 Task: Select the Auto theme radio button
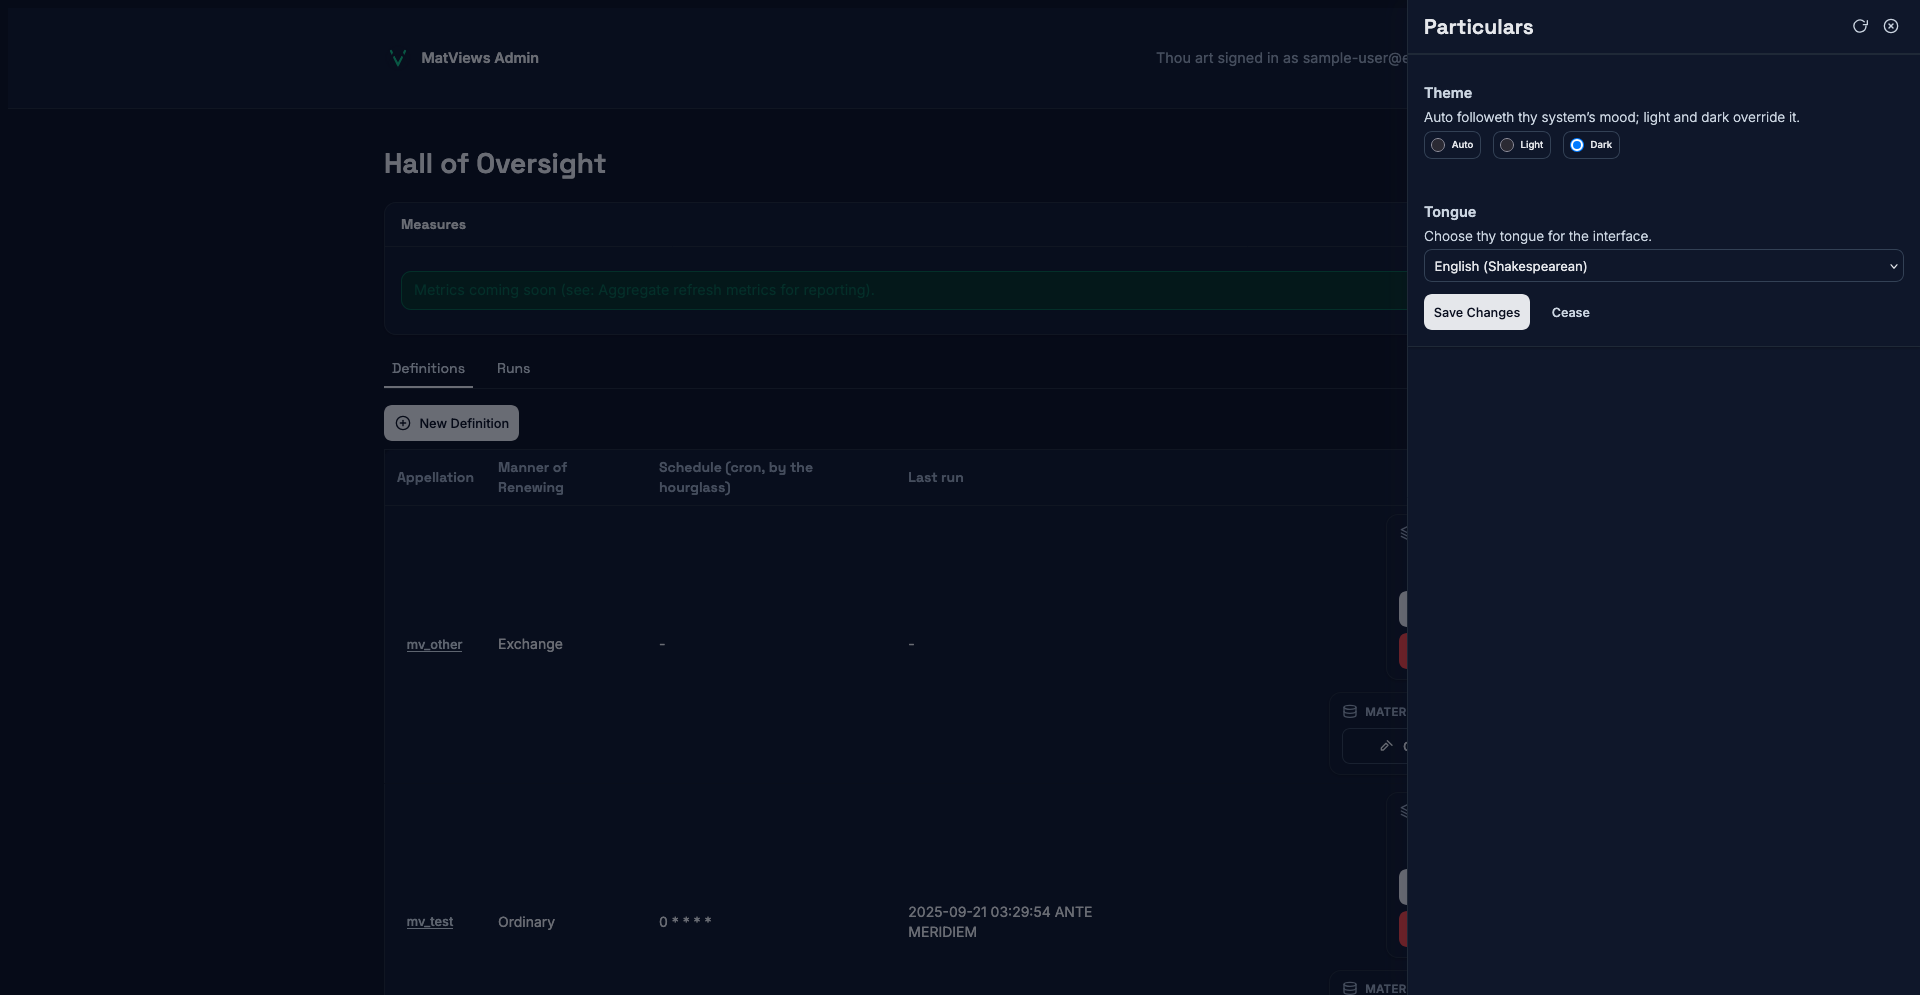(1438, 145)
